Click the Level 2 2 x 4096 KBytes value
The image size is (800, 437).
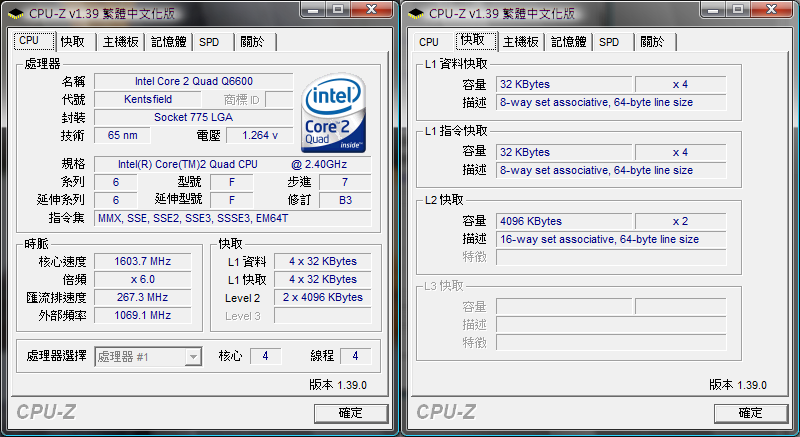[x=322, y=297]
